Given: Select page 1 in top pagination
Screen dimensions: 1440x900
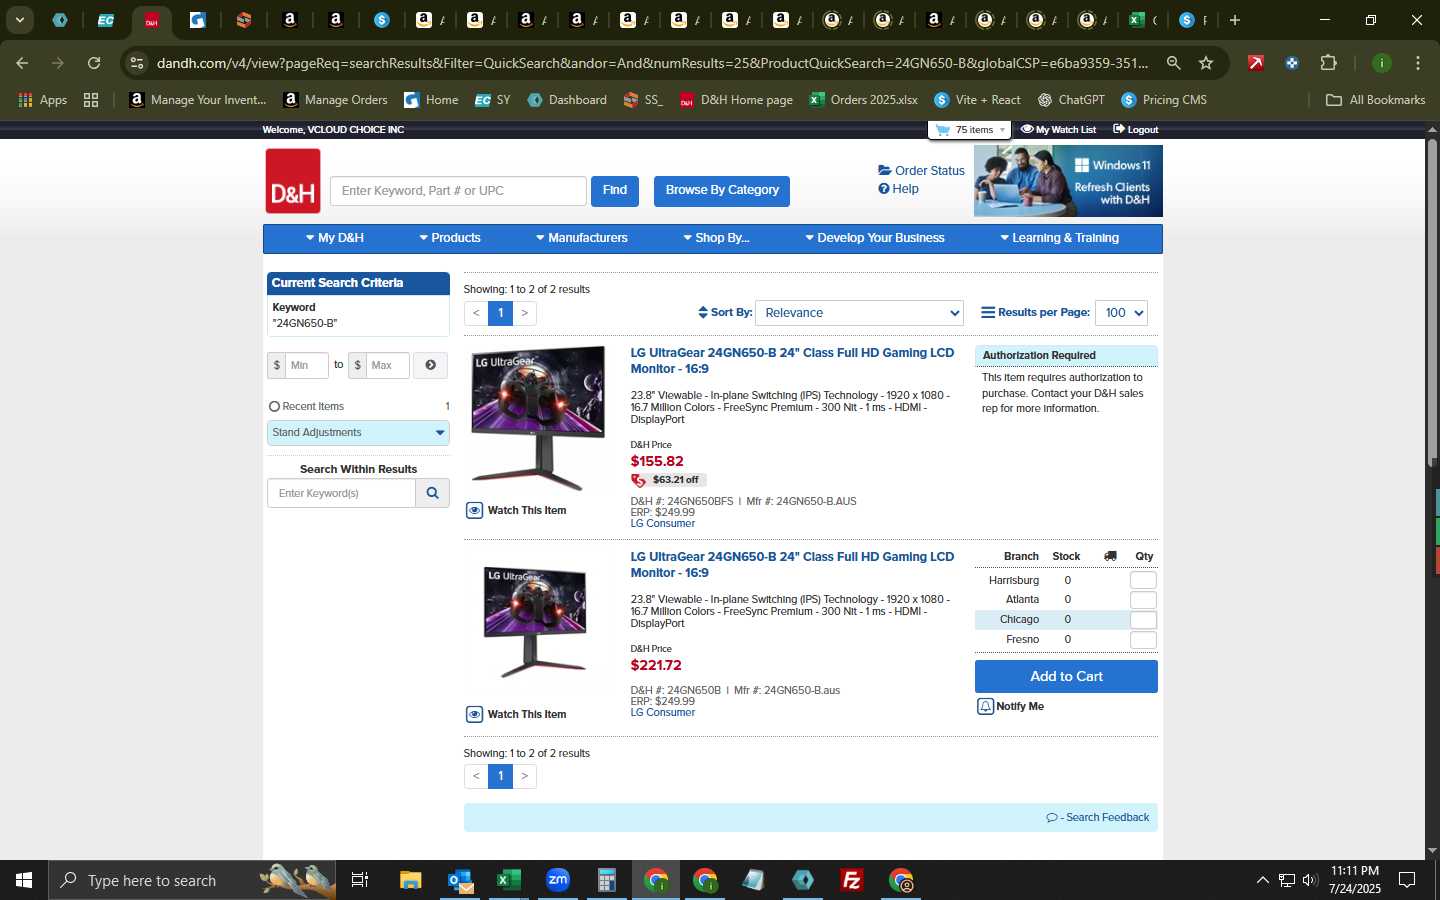Looking at the screenshot, I should tap(501, 313).
